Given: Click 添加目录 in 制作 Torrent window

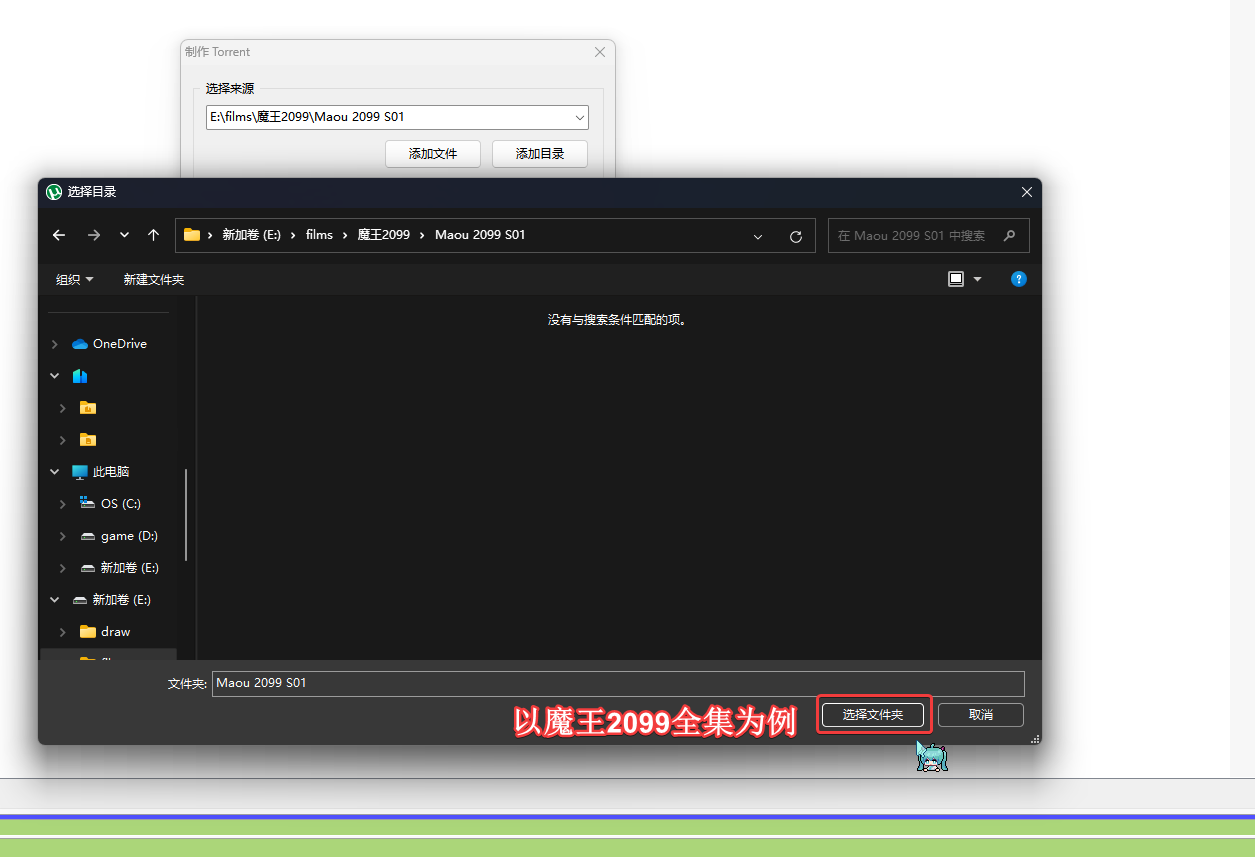Looking at the screenshot, I should pos(540,154).
